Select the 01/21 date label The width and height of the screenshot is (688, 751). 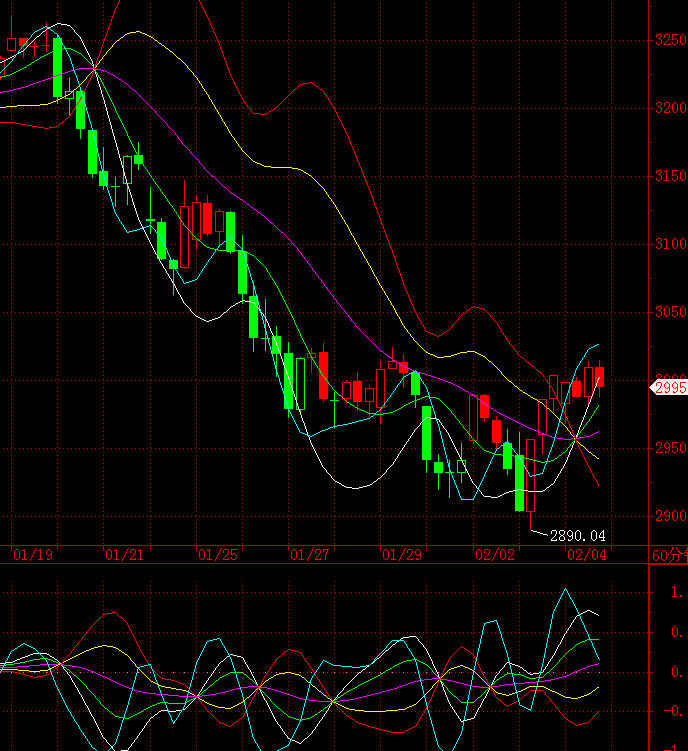[125, 555]
